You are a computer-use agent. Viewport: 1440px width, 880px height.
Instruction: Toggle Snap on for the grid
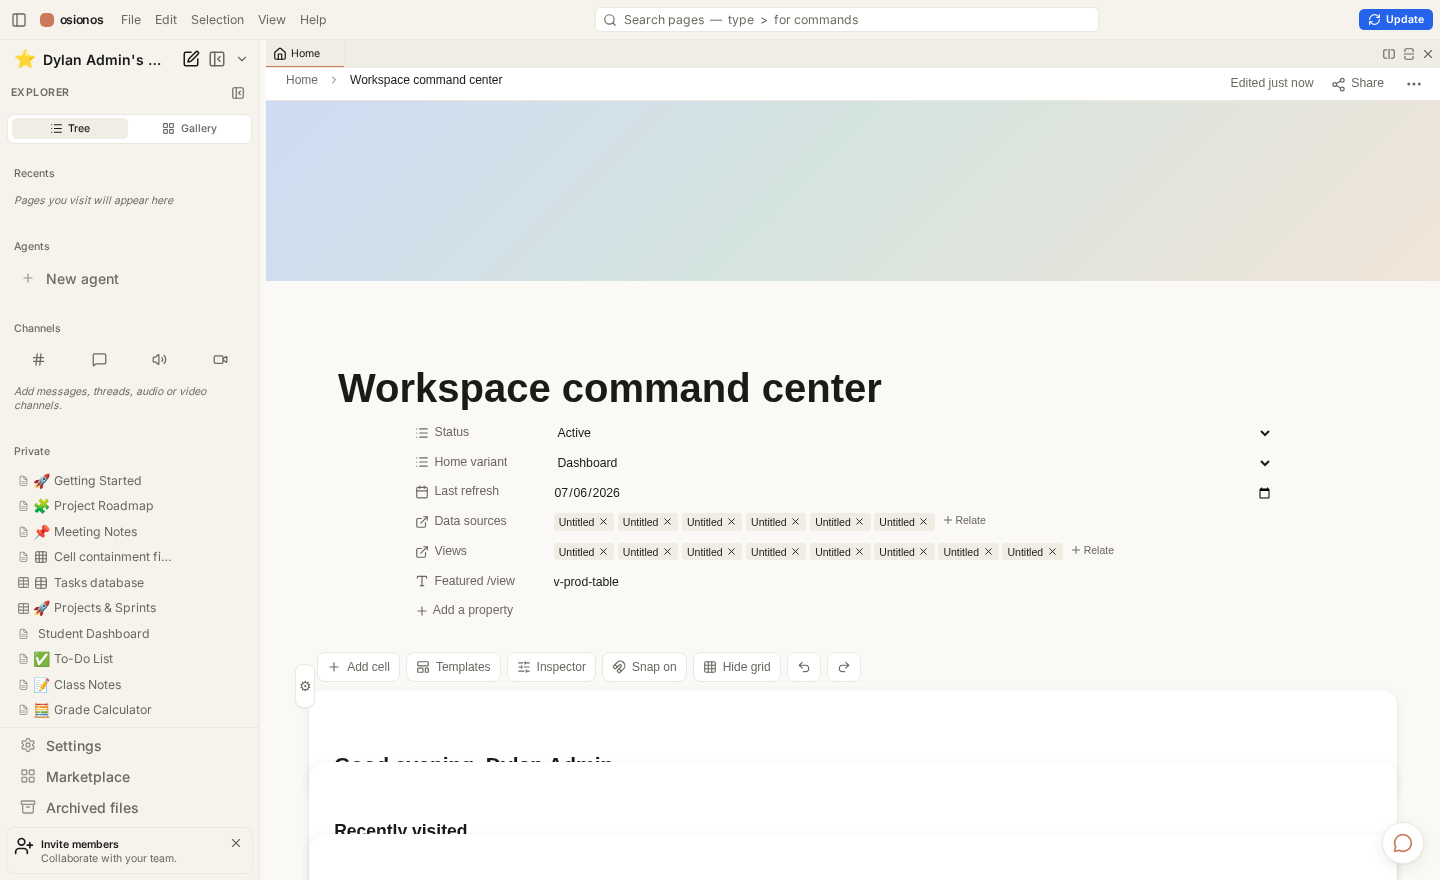[x=644, y=667]
